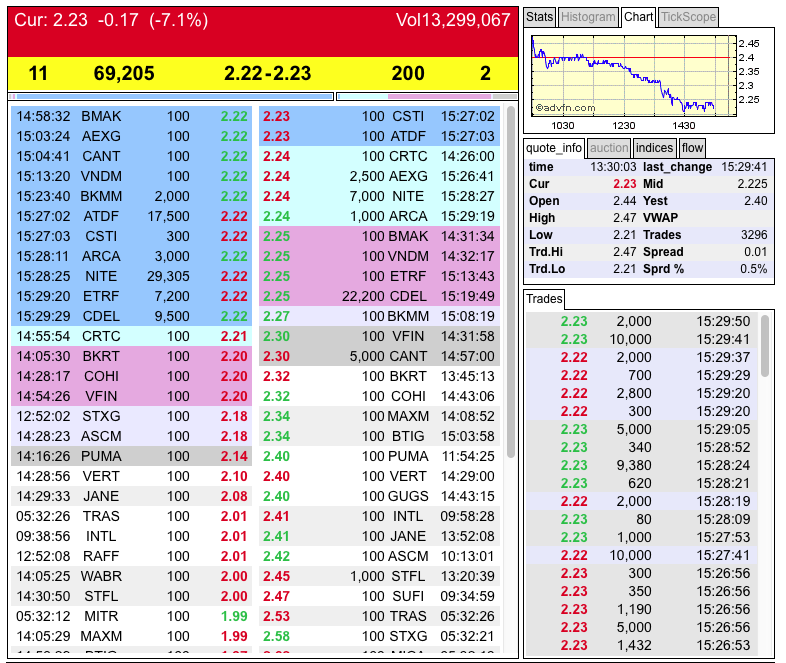Switch to the indices tab
786x663 pixels.
coord(654,148)
